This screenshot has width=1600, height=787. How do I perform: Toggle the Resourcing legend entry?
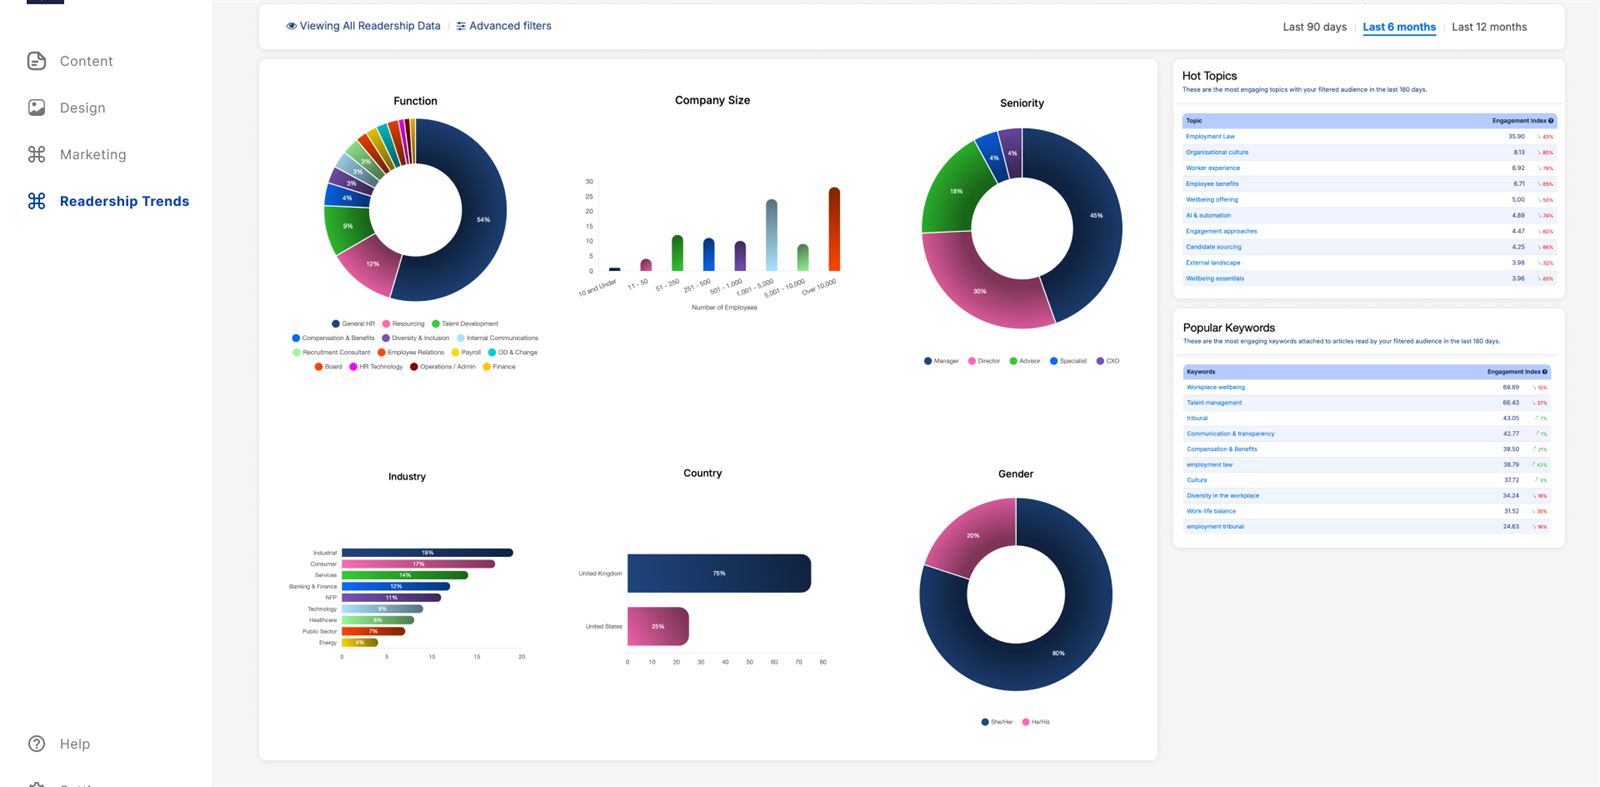click(x=403, y=324)
